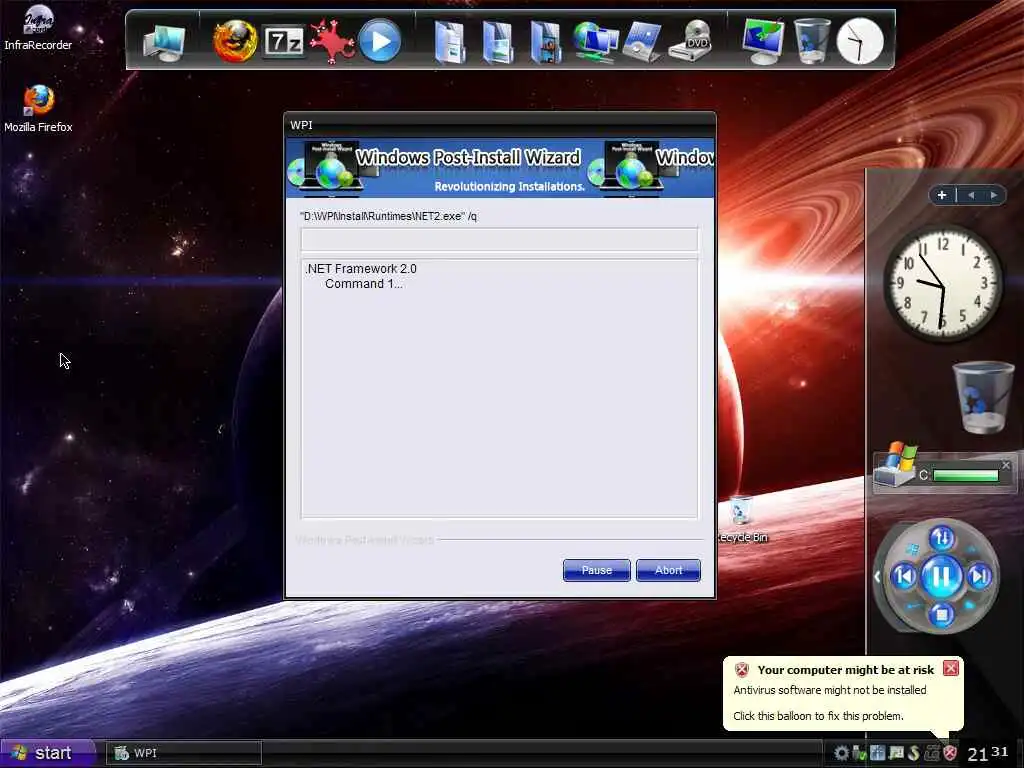The width and height of the screenshot is (1024, 768).
Task: Select the WPI taskbar button
Action: click(x=184, y=753)
